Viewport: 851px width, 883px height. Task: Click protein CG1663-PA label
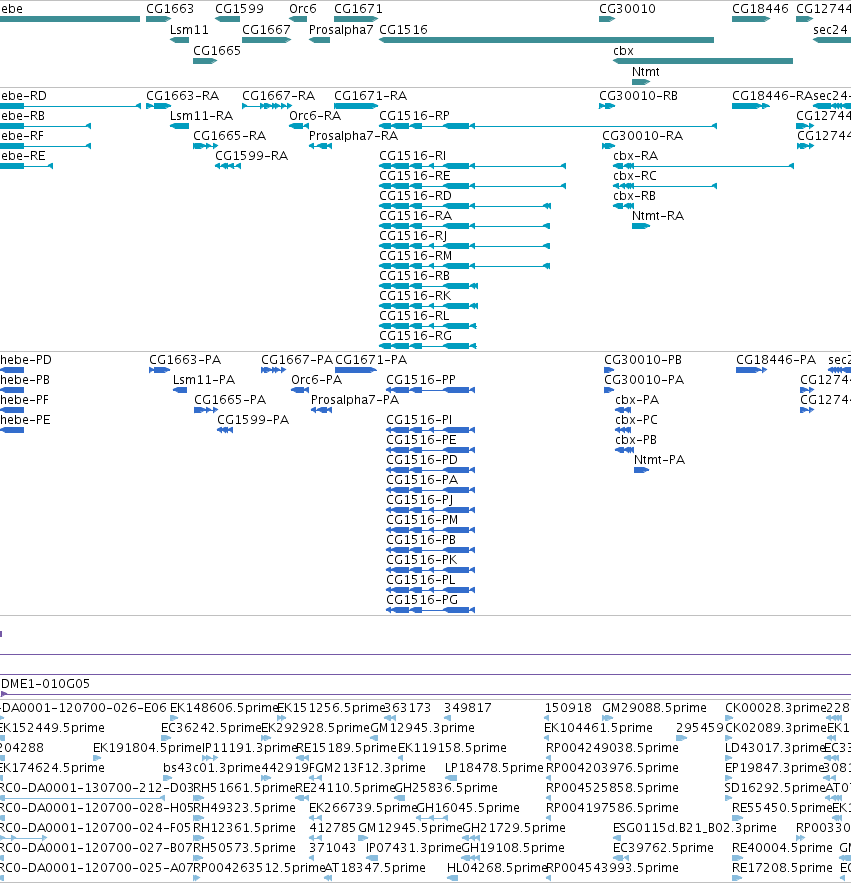pos(185,360)
